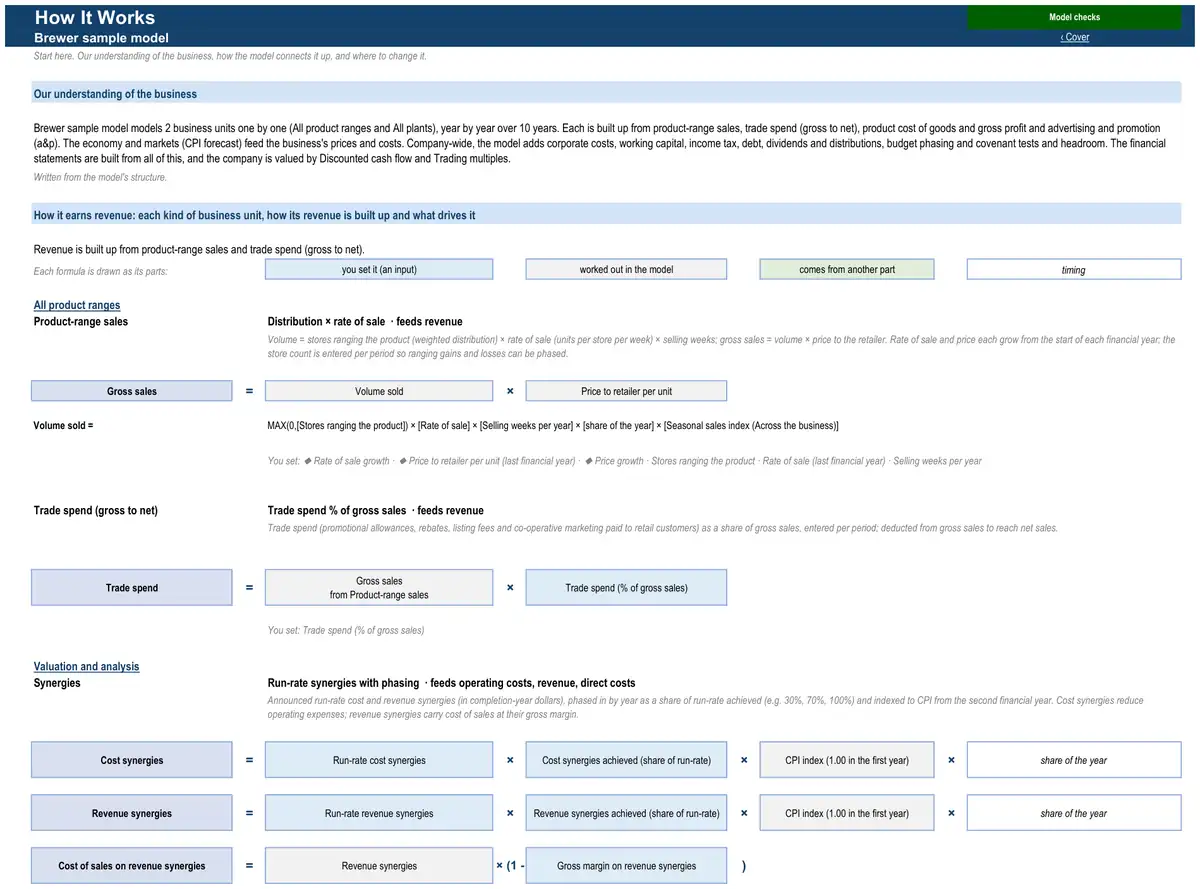Click the Model checks button

[x=1074, y=17]
